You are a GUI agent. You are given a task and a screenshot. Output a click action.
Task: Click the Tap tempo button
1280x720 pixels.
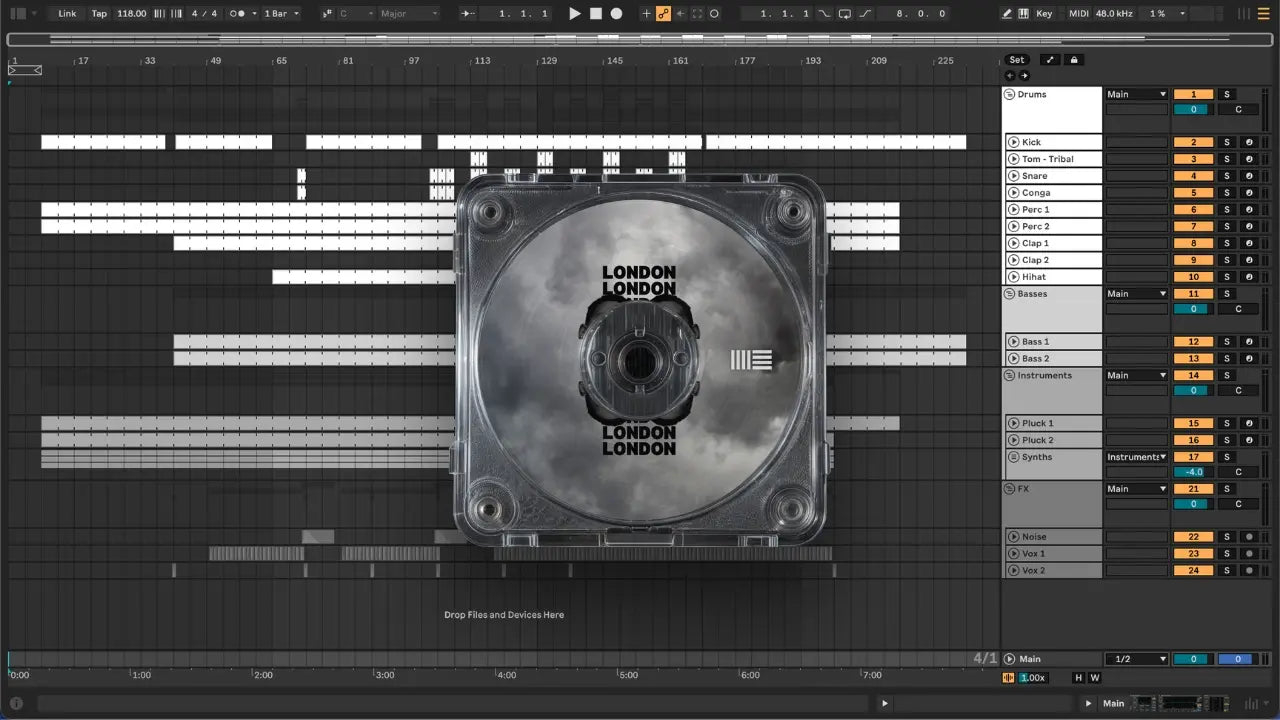click(99, 14)
